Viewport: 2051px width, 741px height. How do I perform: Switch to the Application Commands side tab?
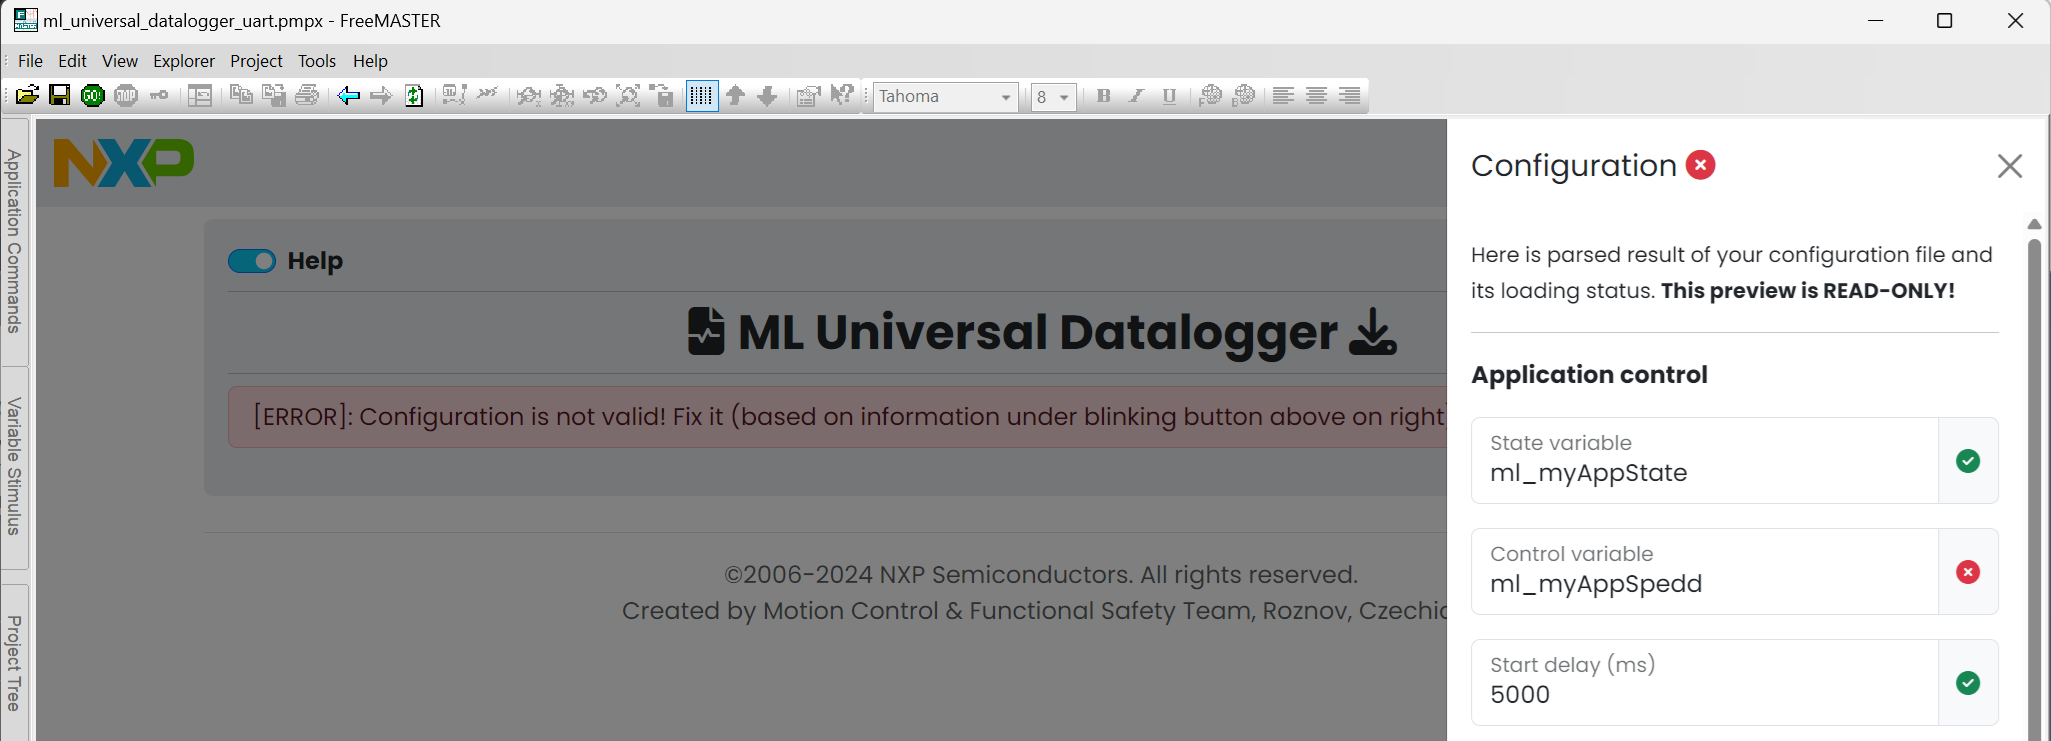(14, 241)
